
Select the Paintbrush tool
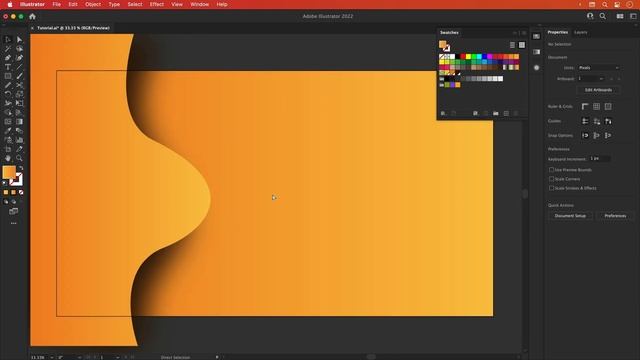coord(19,76)
